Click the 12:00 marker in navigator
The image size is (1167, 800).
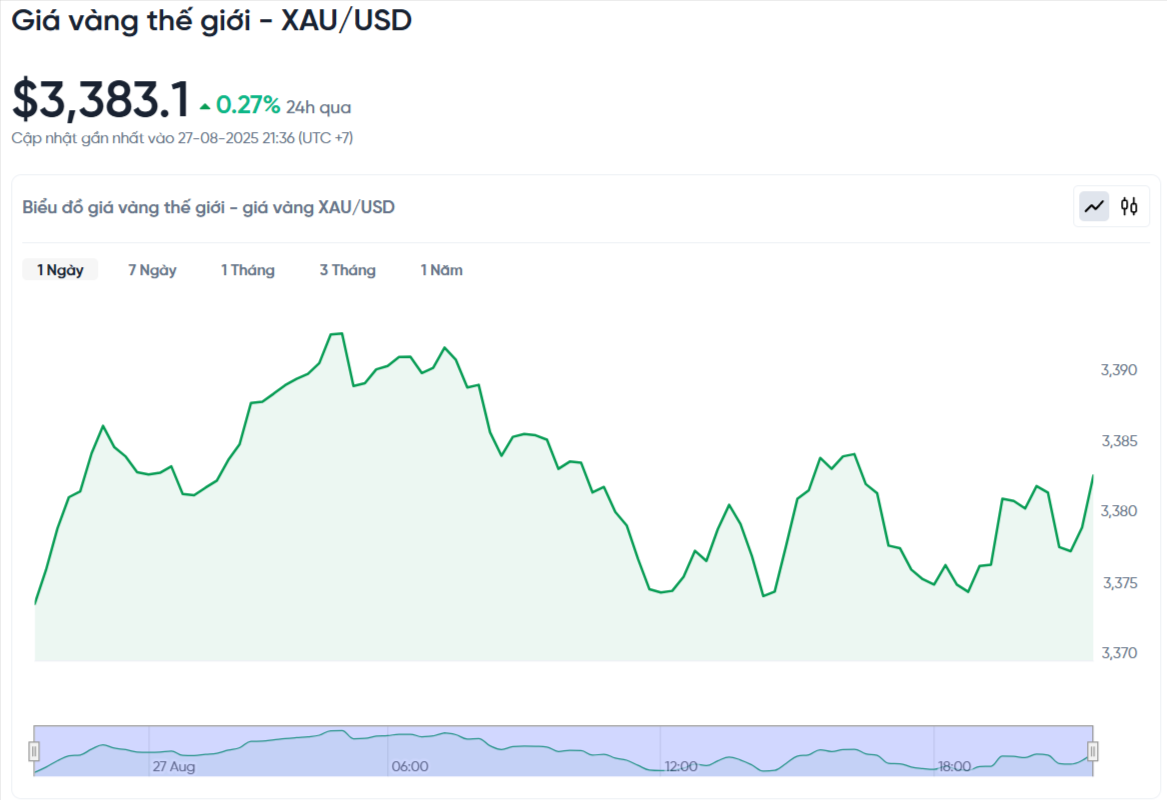pos(681,767)
